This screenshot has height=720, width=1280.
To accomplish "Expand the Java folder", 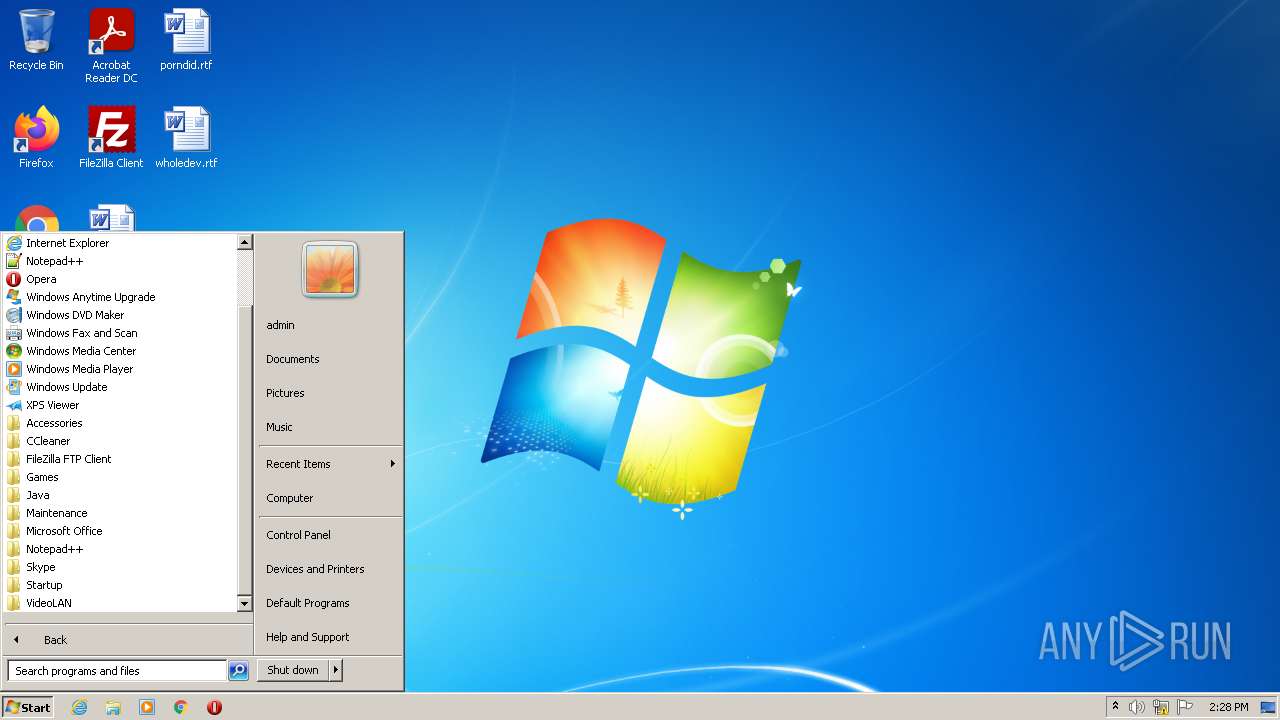I will 120,495.
